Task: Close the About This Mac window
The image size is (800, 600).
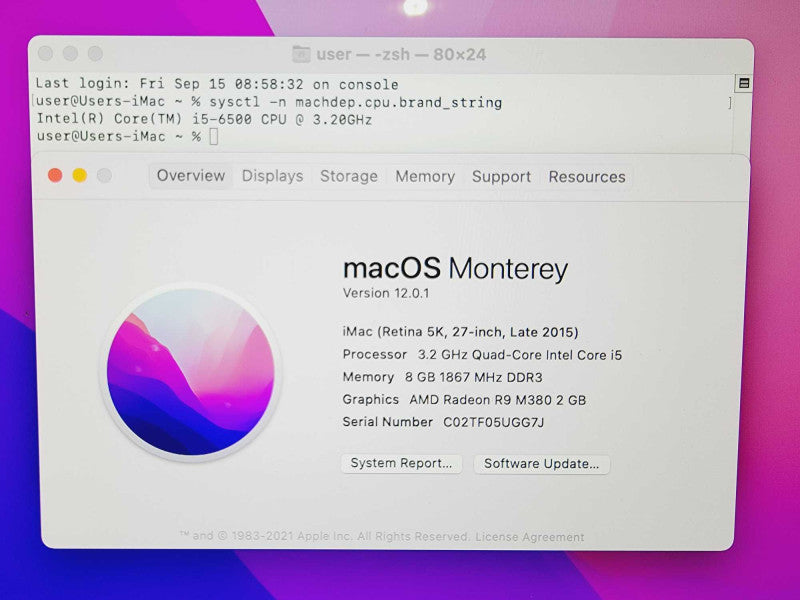Action: pyautogui.click(x=55, y=175)
